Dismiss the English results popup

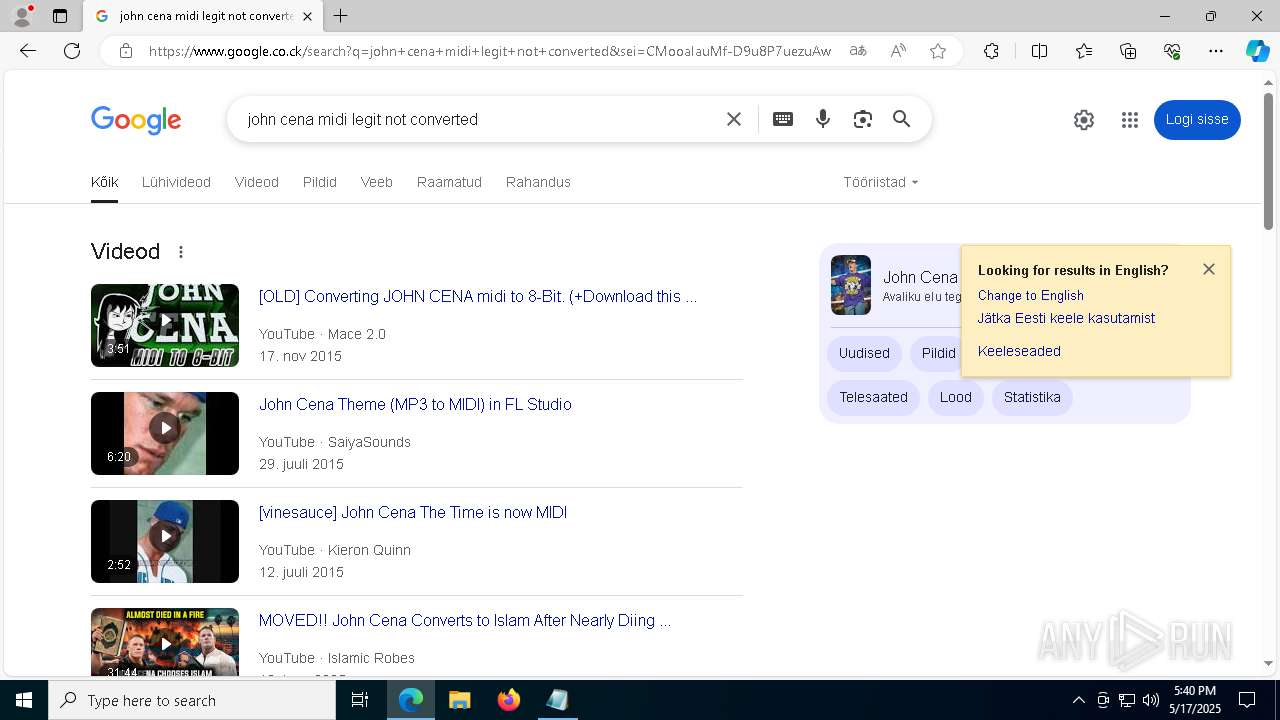pos(1209,269)
